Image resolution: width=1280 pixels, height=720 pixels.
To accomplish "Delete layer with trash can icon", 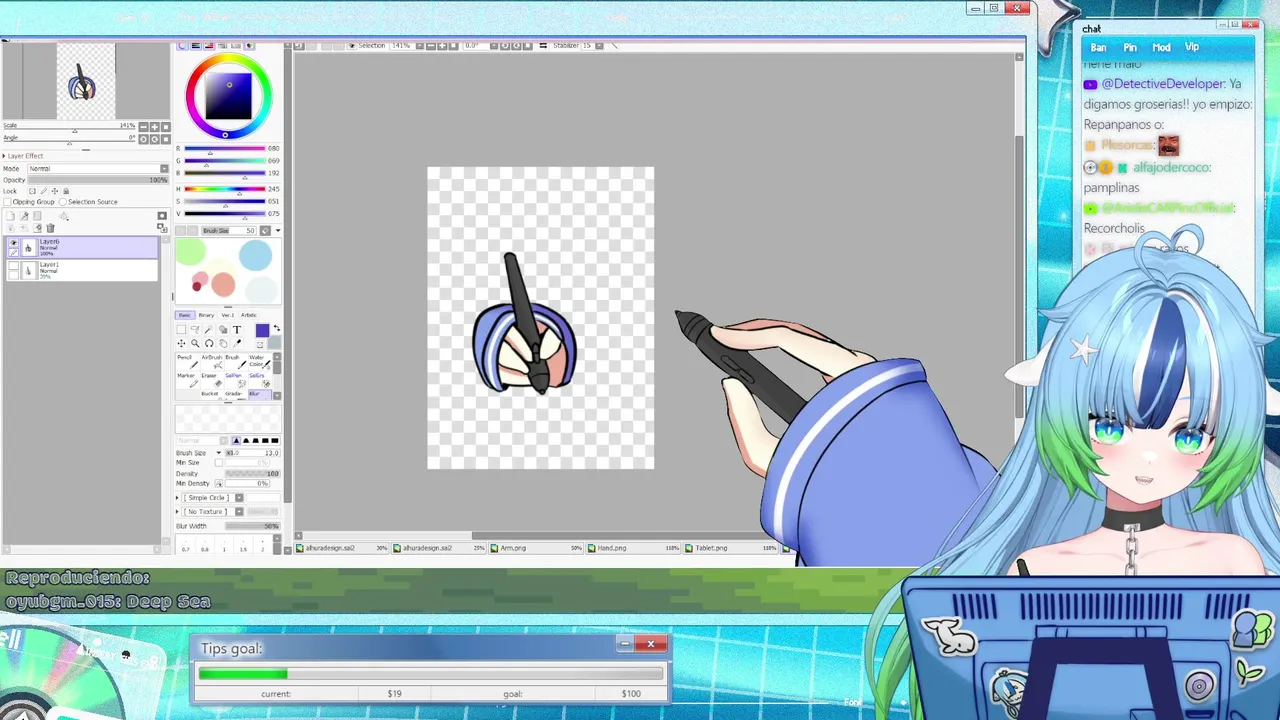I will 50,228.
